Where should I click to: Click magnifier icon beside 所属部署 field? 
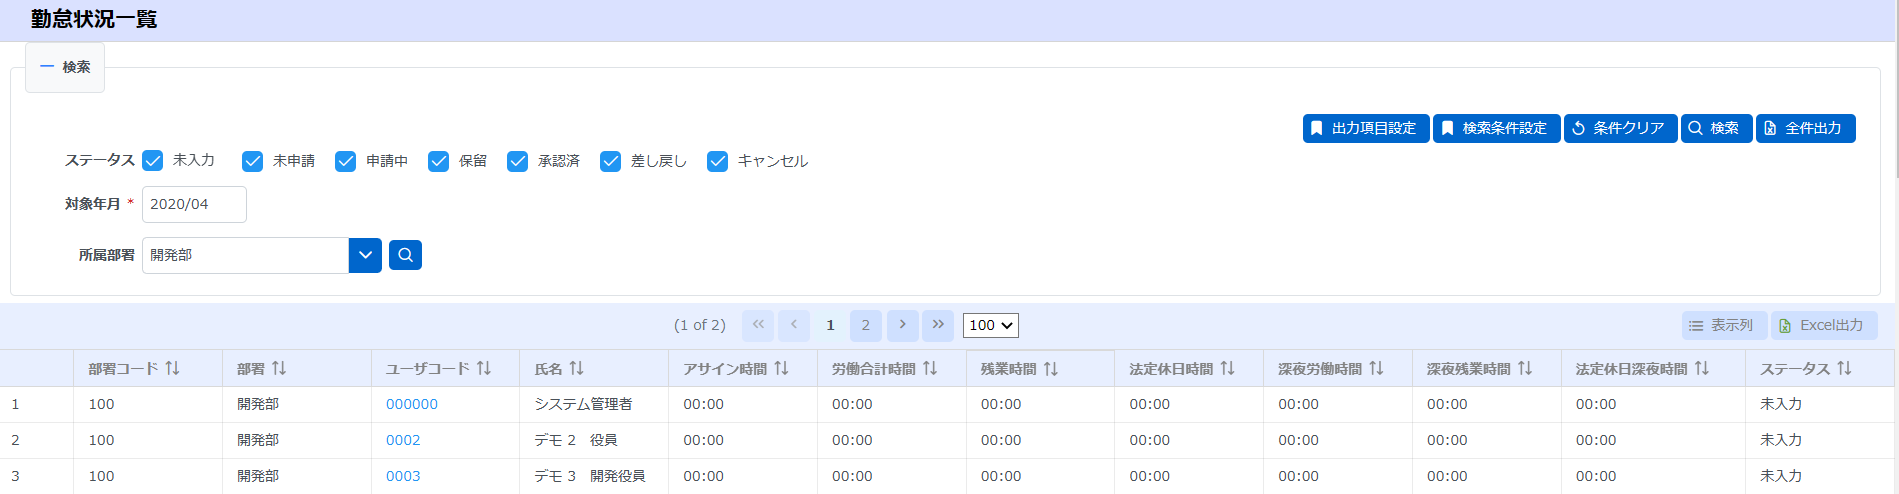pos(405,255)
